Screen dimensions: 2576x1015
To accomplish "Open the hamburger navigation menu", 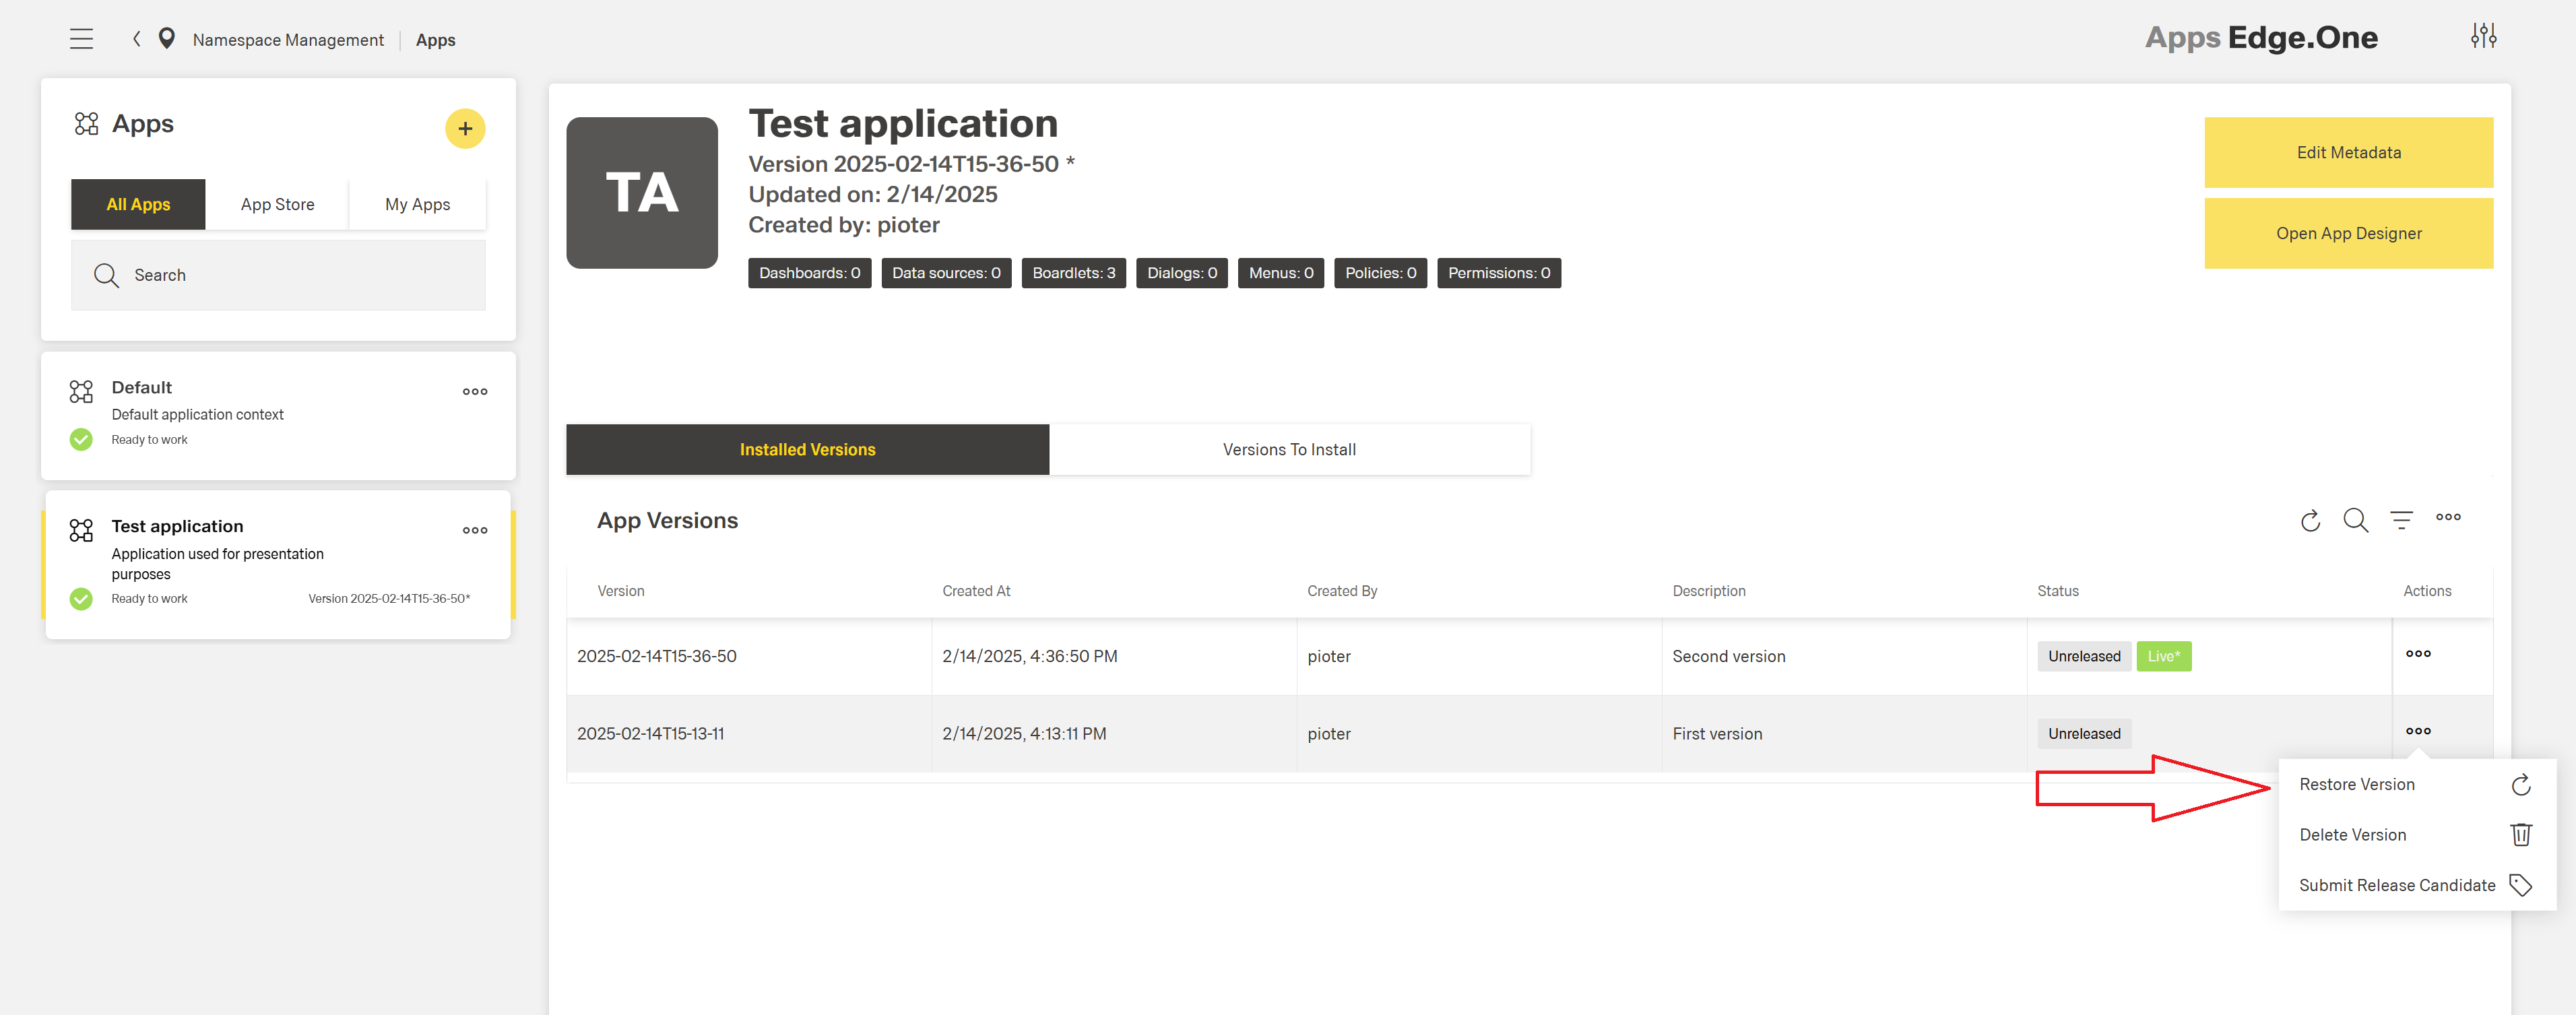I will pyautogui.click(x=81, y=38).
